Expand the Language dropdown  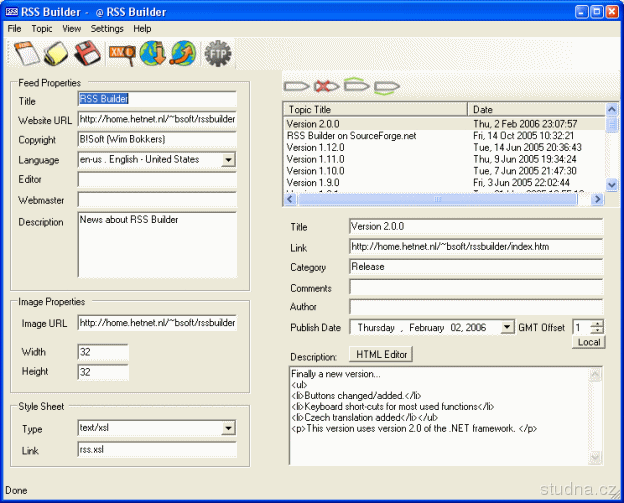point(229,160)
